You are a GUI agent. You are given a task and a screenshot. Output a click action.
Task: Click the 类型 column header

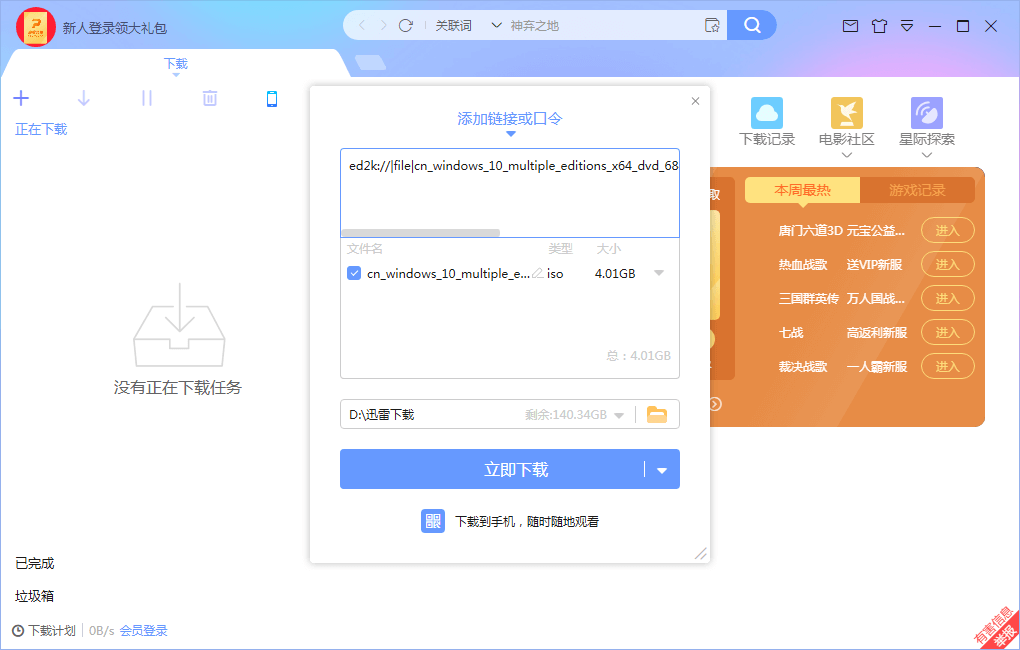click(x=561, y=249)
